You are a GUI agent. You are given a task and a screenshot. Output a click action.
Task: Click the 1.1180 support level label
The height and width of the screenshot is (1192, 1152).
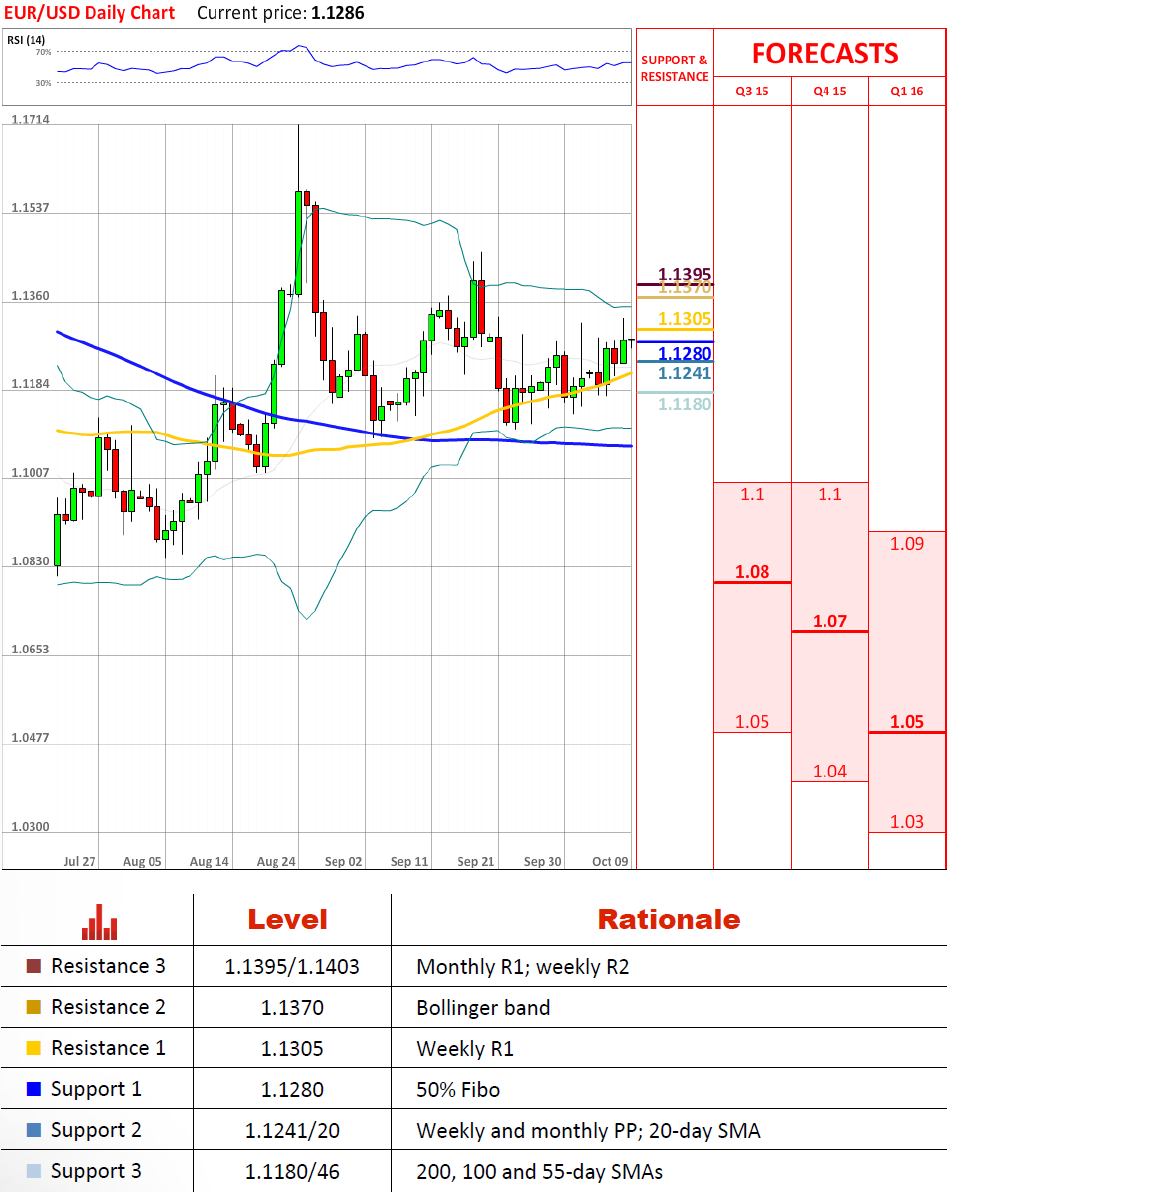[x=684, y=404]
